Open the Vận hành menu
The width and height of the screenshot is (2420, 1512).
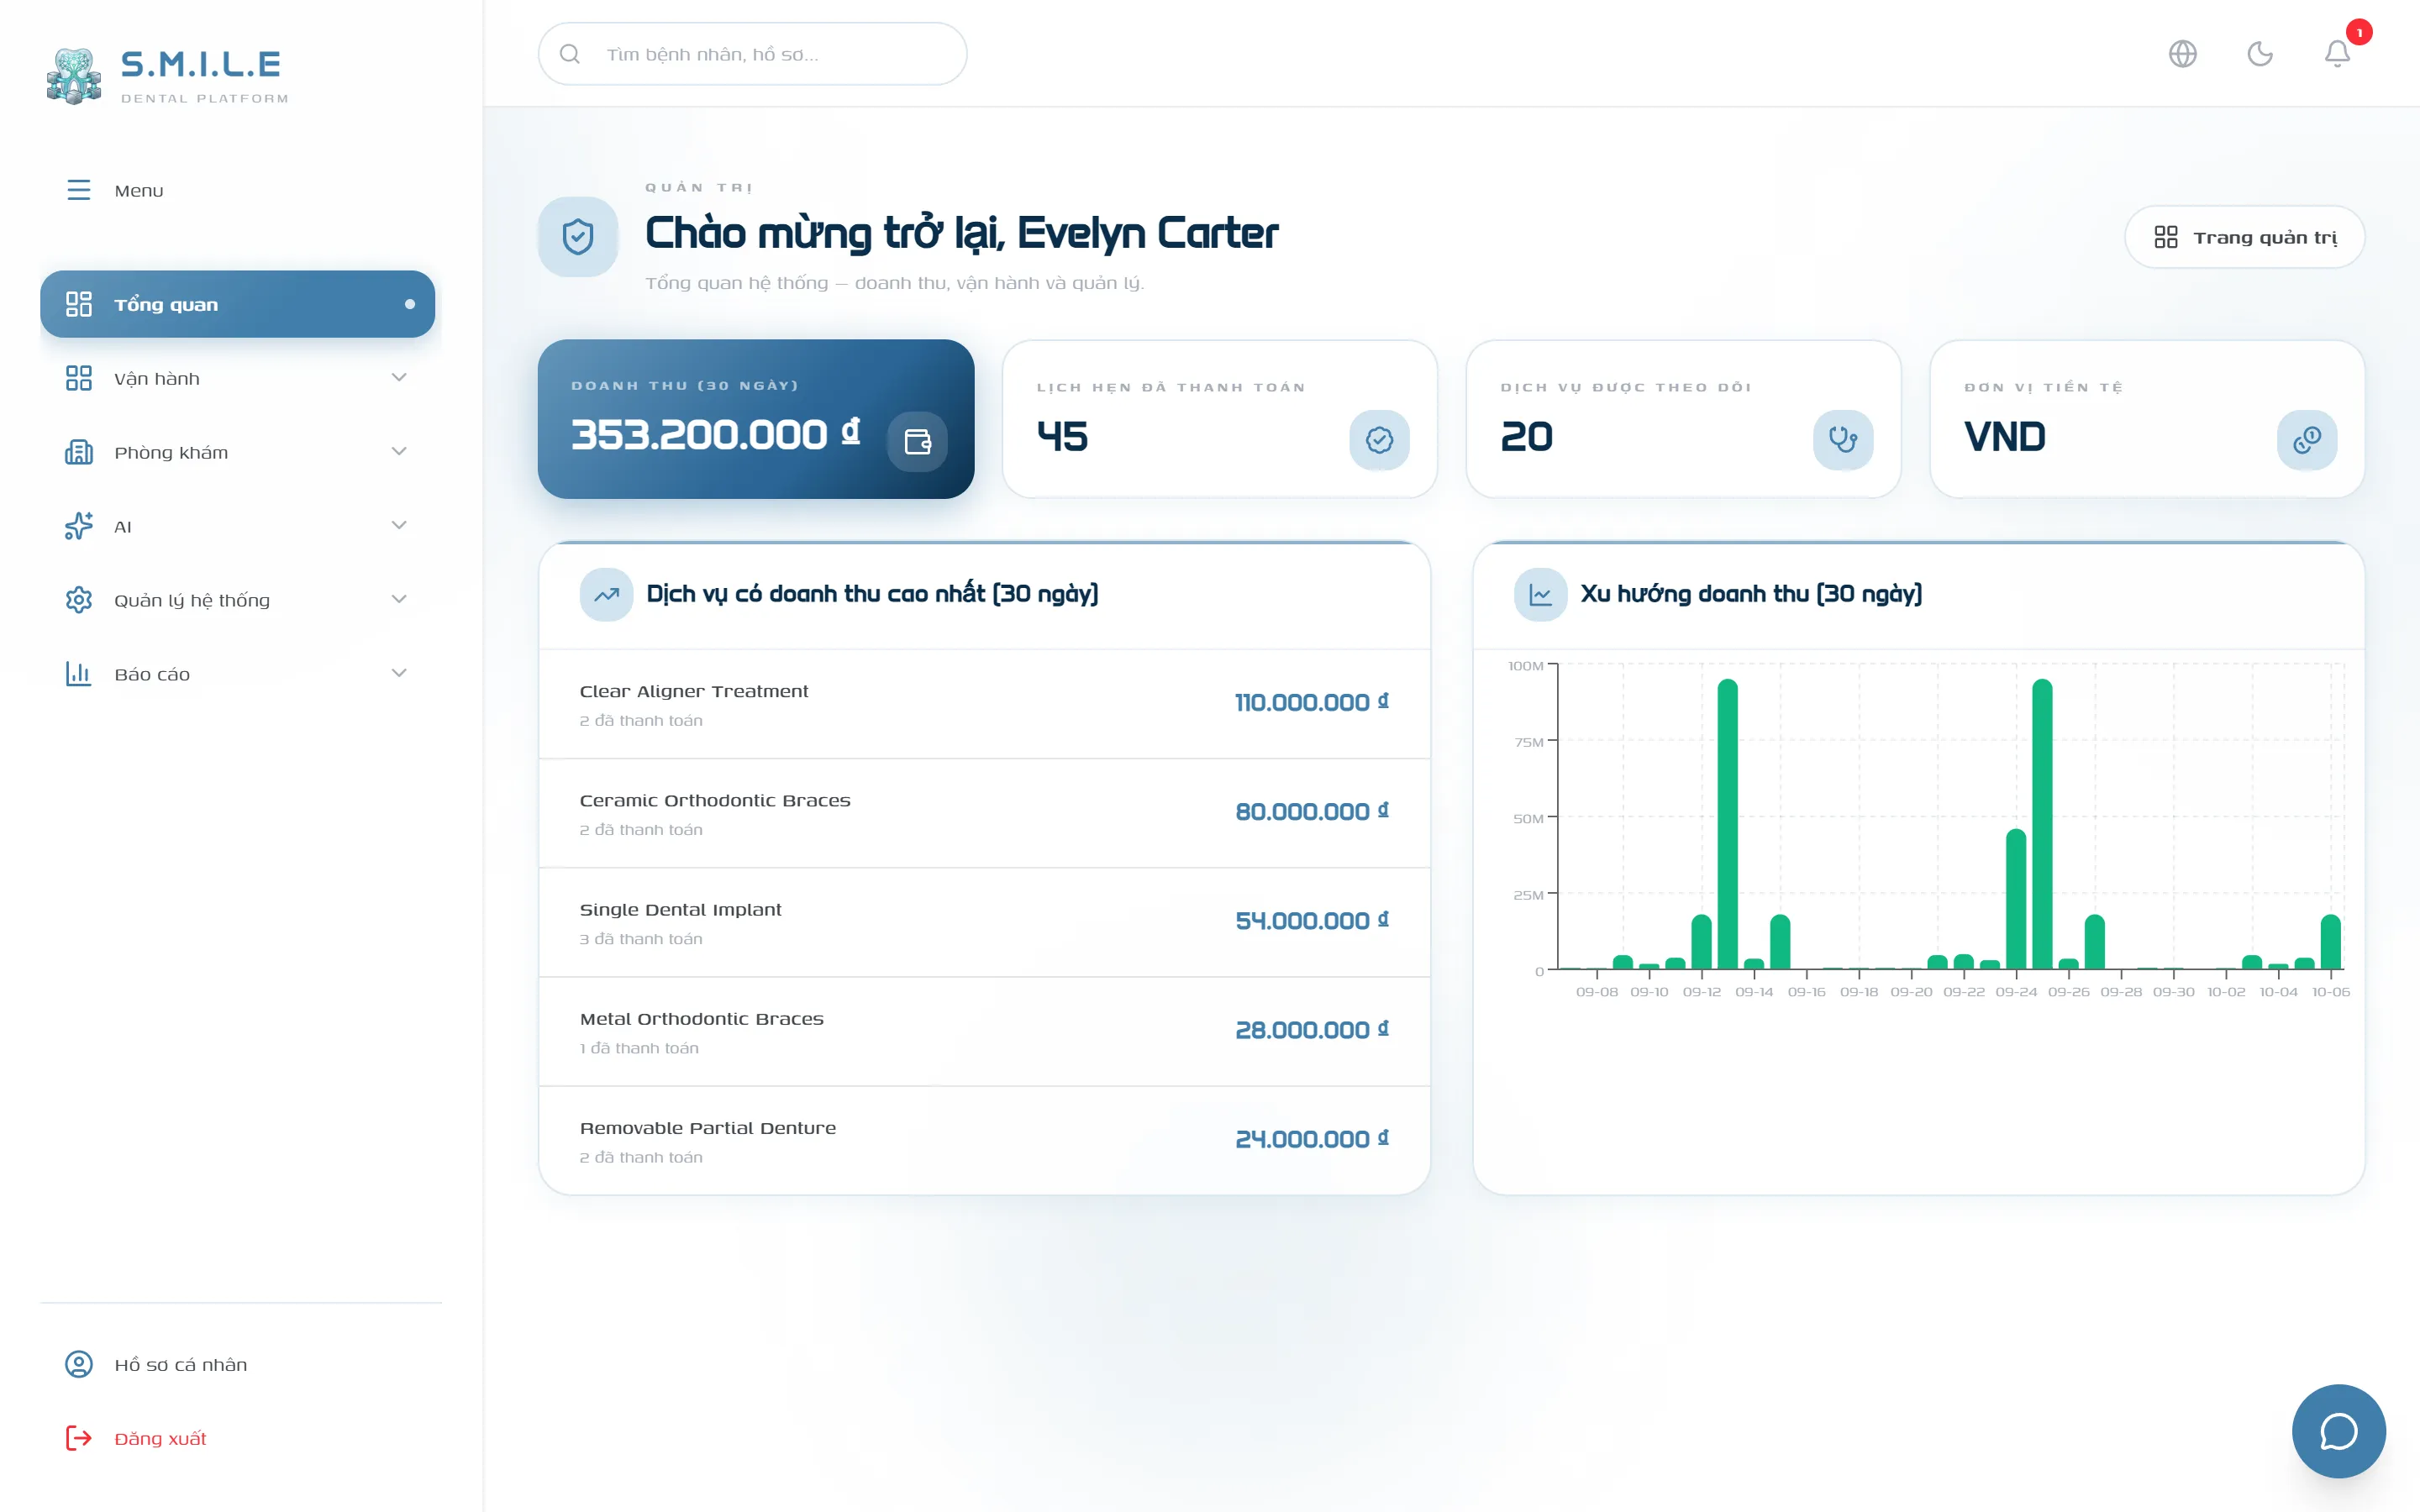click(x=237, y=378)
